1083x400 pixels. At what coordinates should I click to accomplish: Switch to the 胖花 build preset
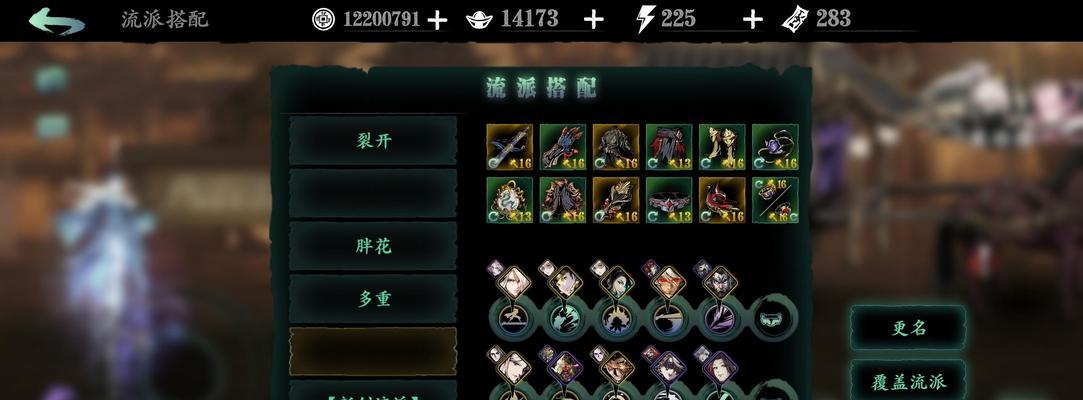pos(373,246)
